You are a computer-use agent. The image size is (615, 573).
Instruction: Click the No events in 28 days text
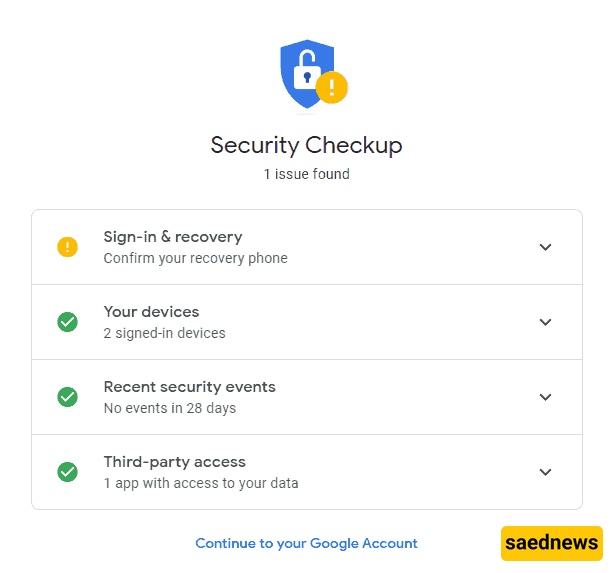[169, 408]
